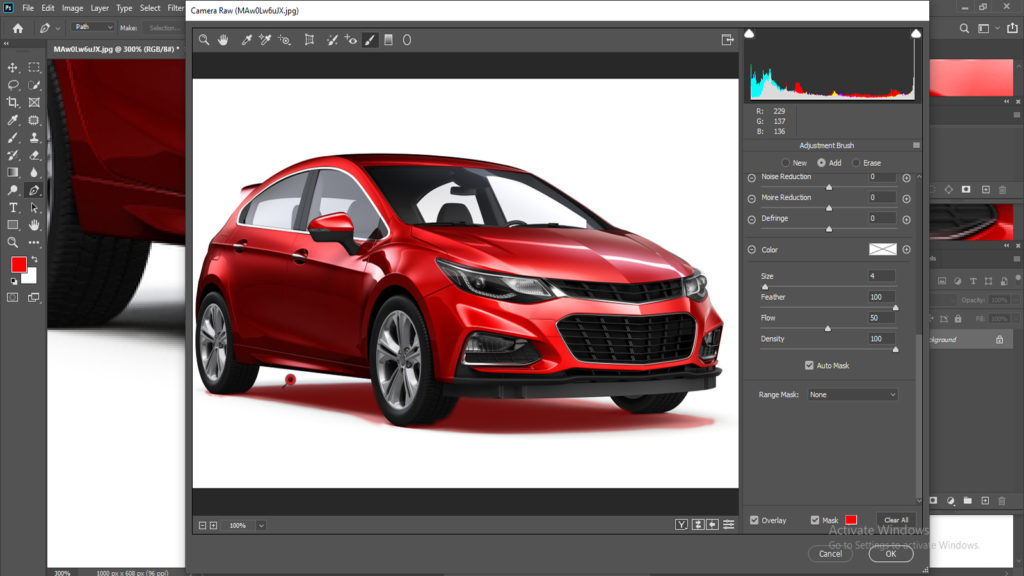Image resolution: width=1024 pixels, height=576 pixels.
Task: Increase Noise Reduction with plus button
Action: tap(906, 178)
